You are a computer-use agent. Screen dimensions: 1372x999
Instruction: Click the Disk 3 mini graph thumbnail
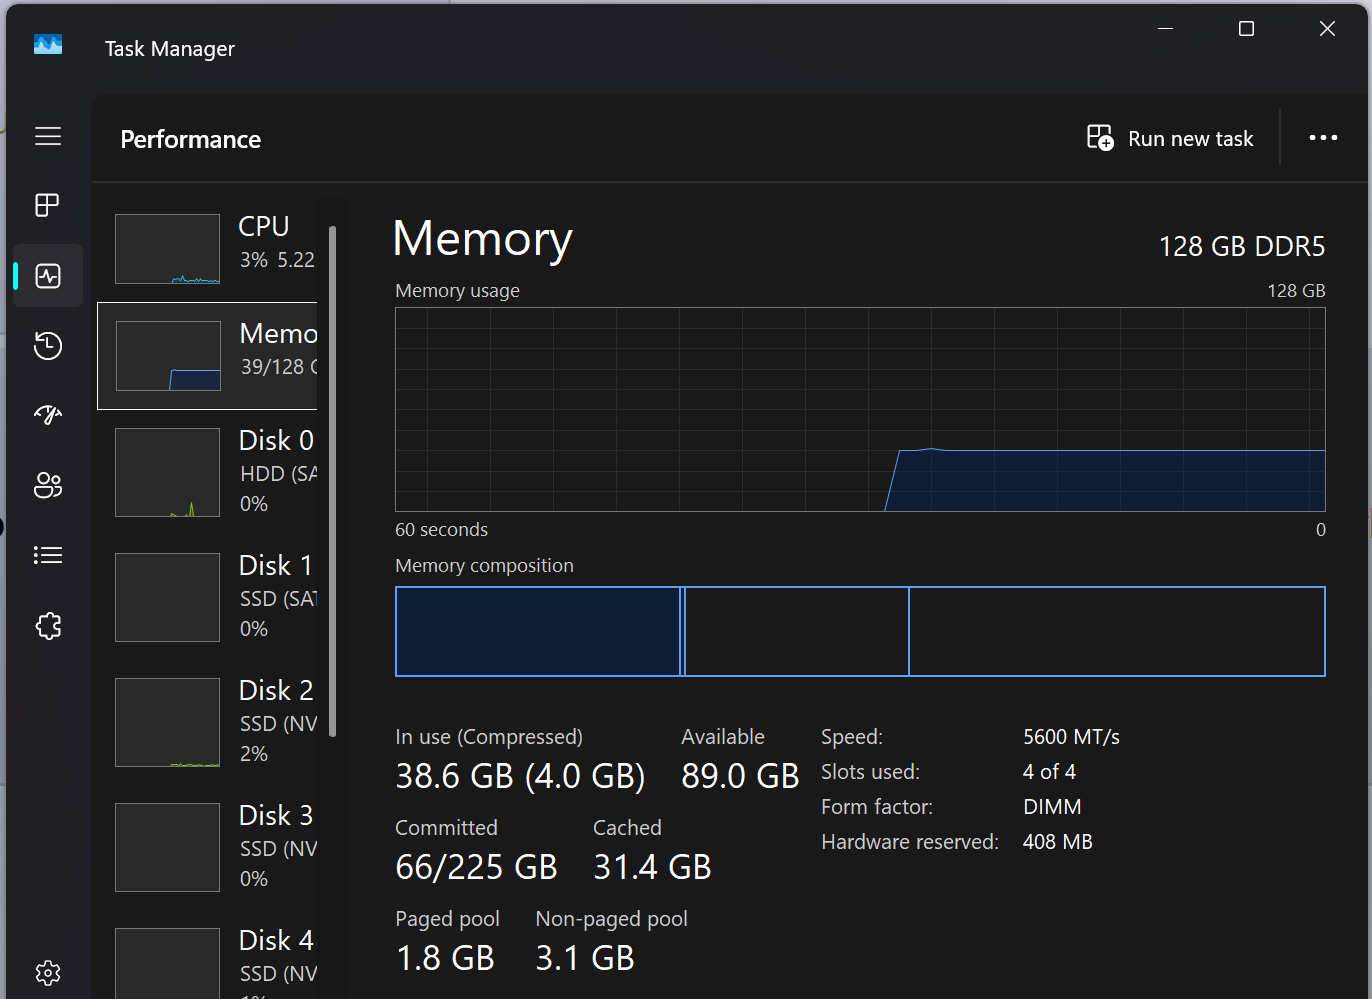[x=168, y=847]
